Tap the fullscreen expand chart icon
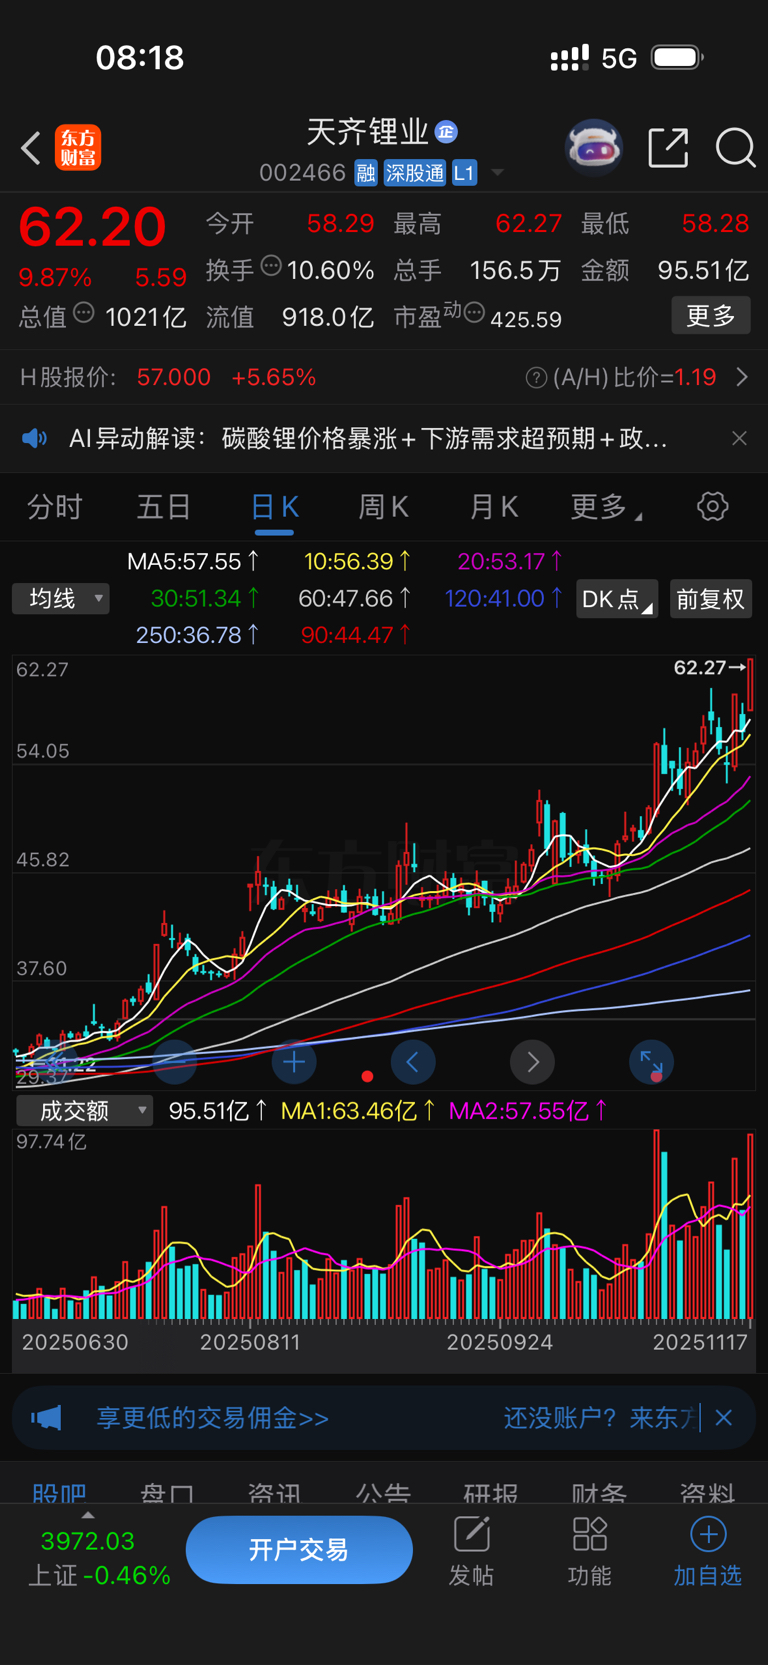 coord(652,1062)
